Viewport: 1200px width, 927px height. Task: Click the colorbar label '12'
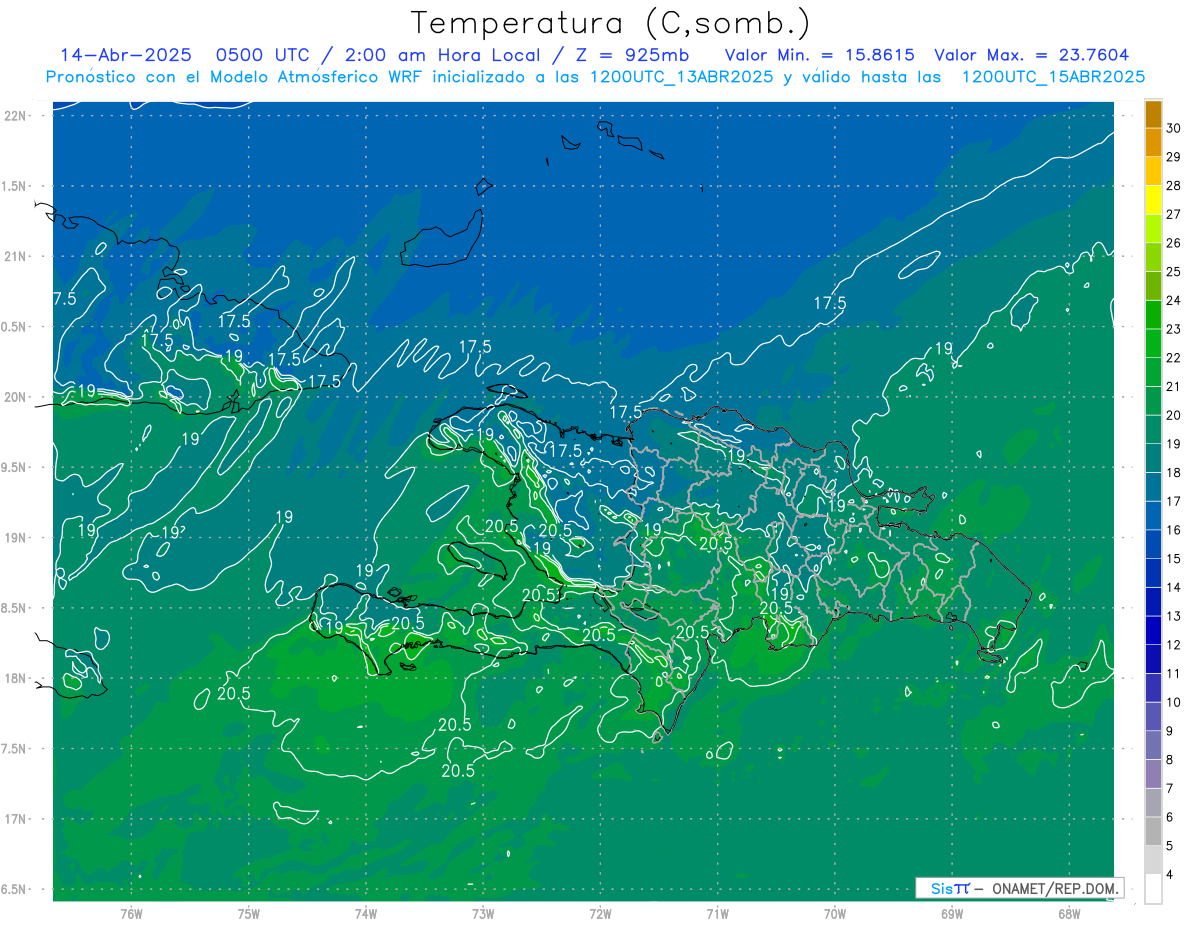[x=1174, y=644]
